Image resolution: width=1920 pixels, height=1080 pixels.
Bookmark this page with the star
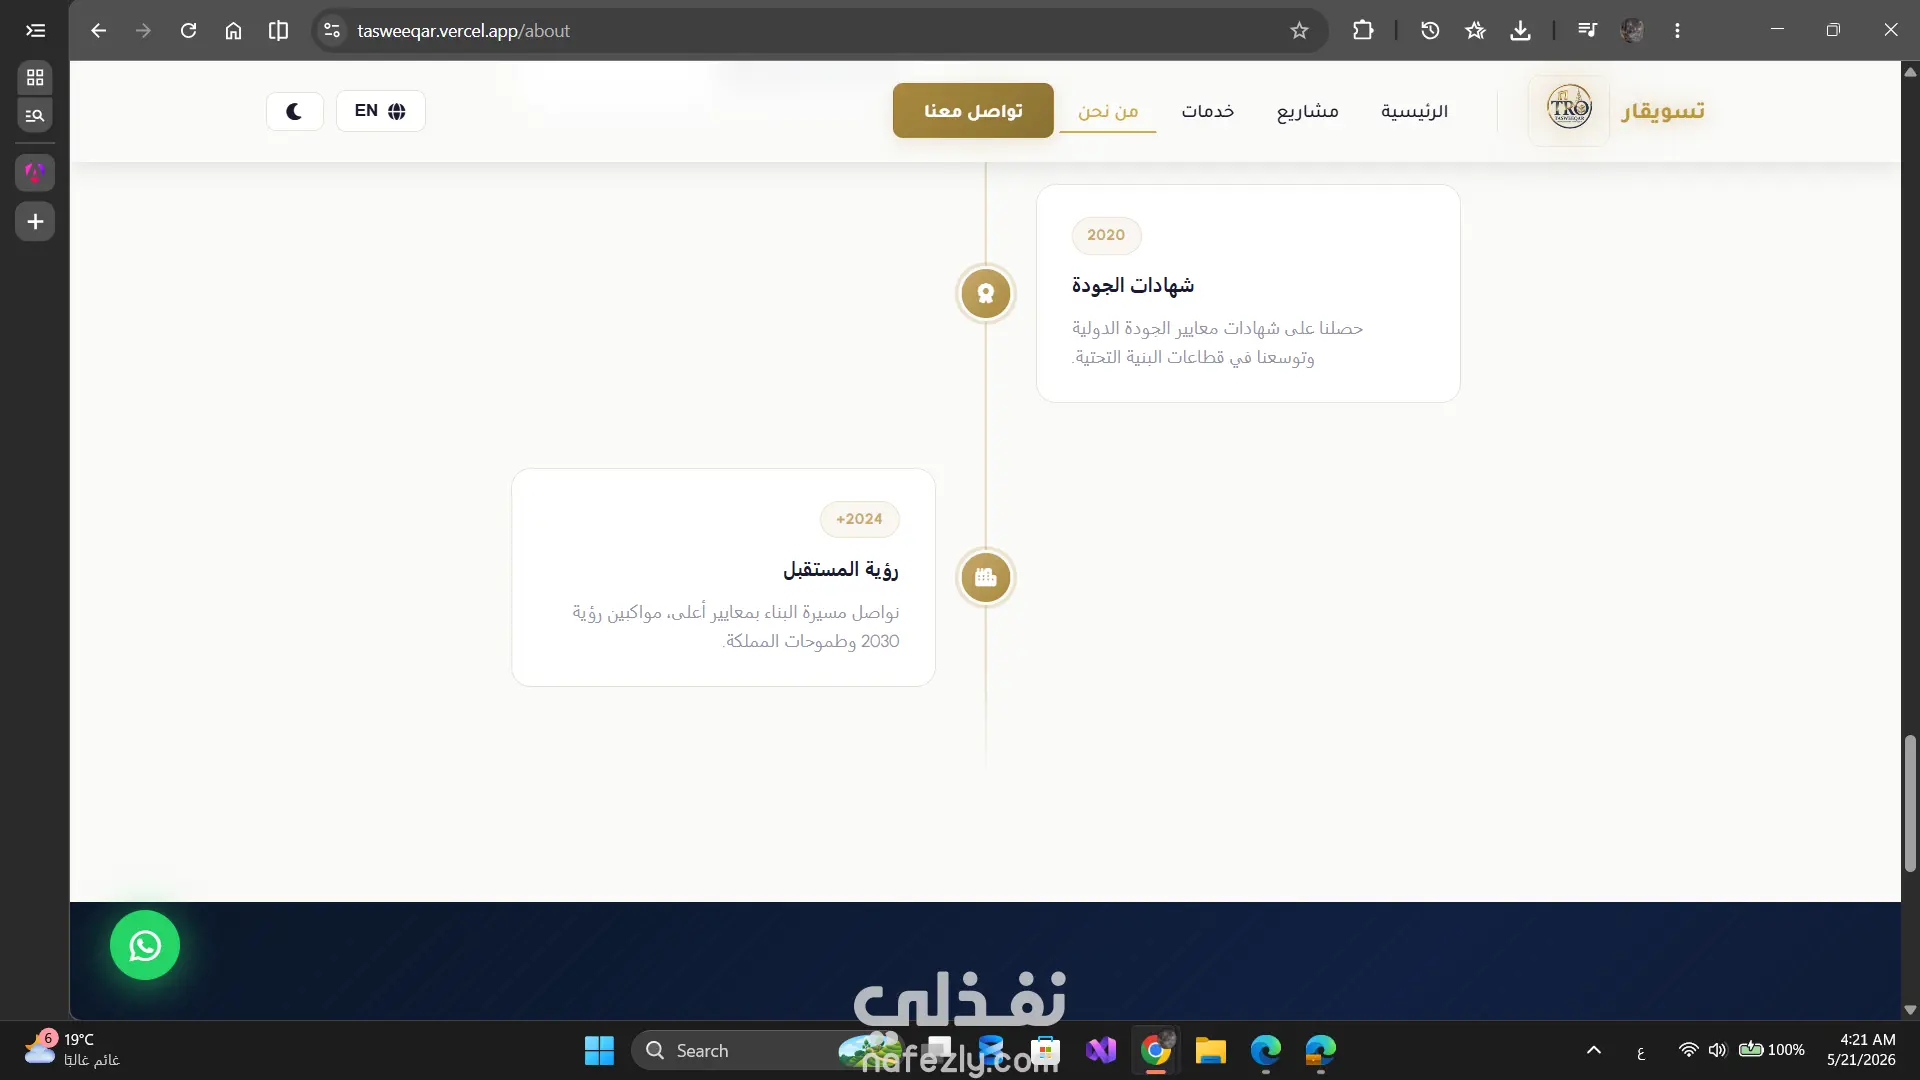pos(1299,30)
